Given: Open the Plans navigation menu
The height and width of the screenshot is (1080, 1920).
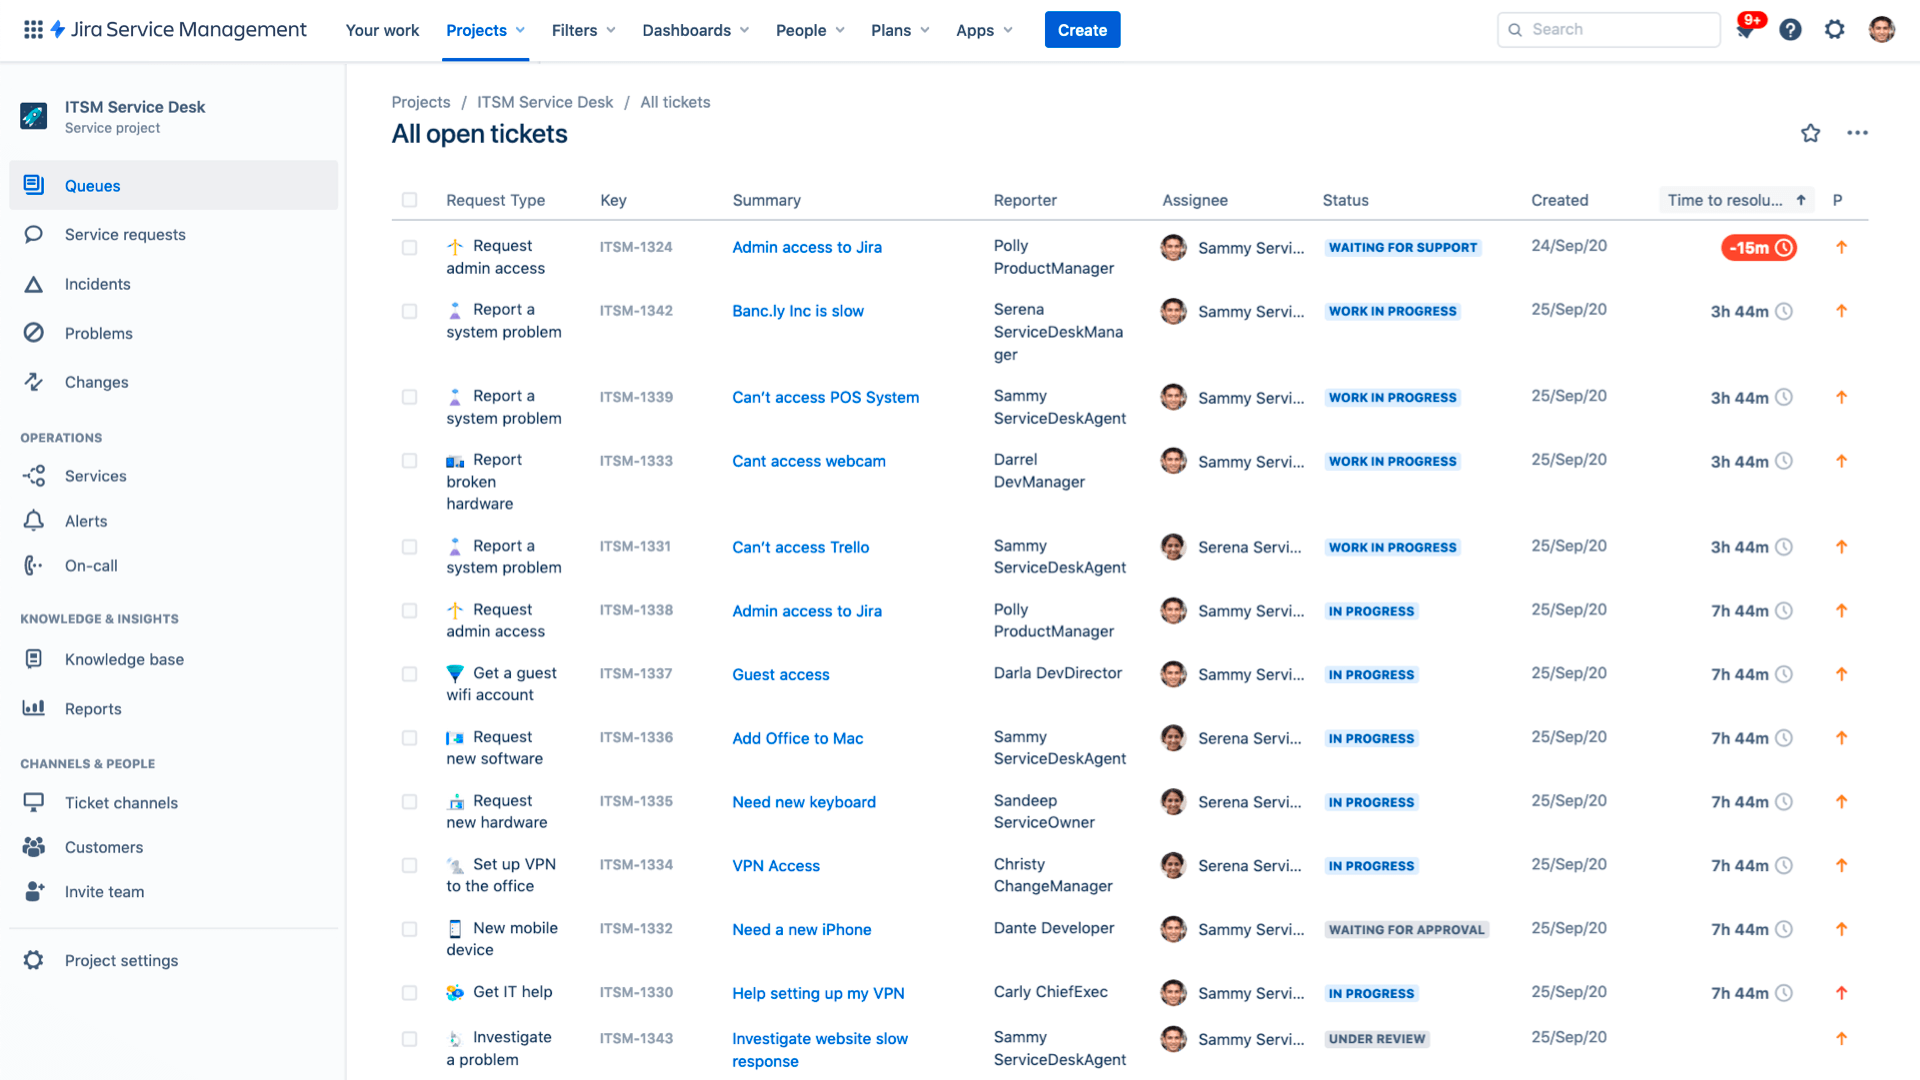Looking at the screenshot, I should point(899,29).
